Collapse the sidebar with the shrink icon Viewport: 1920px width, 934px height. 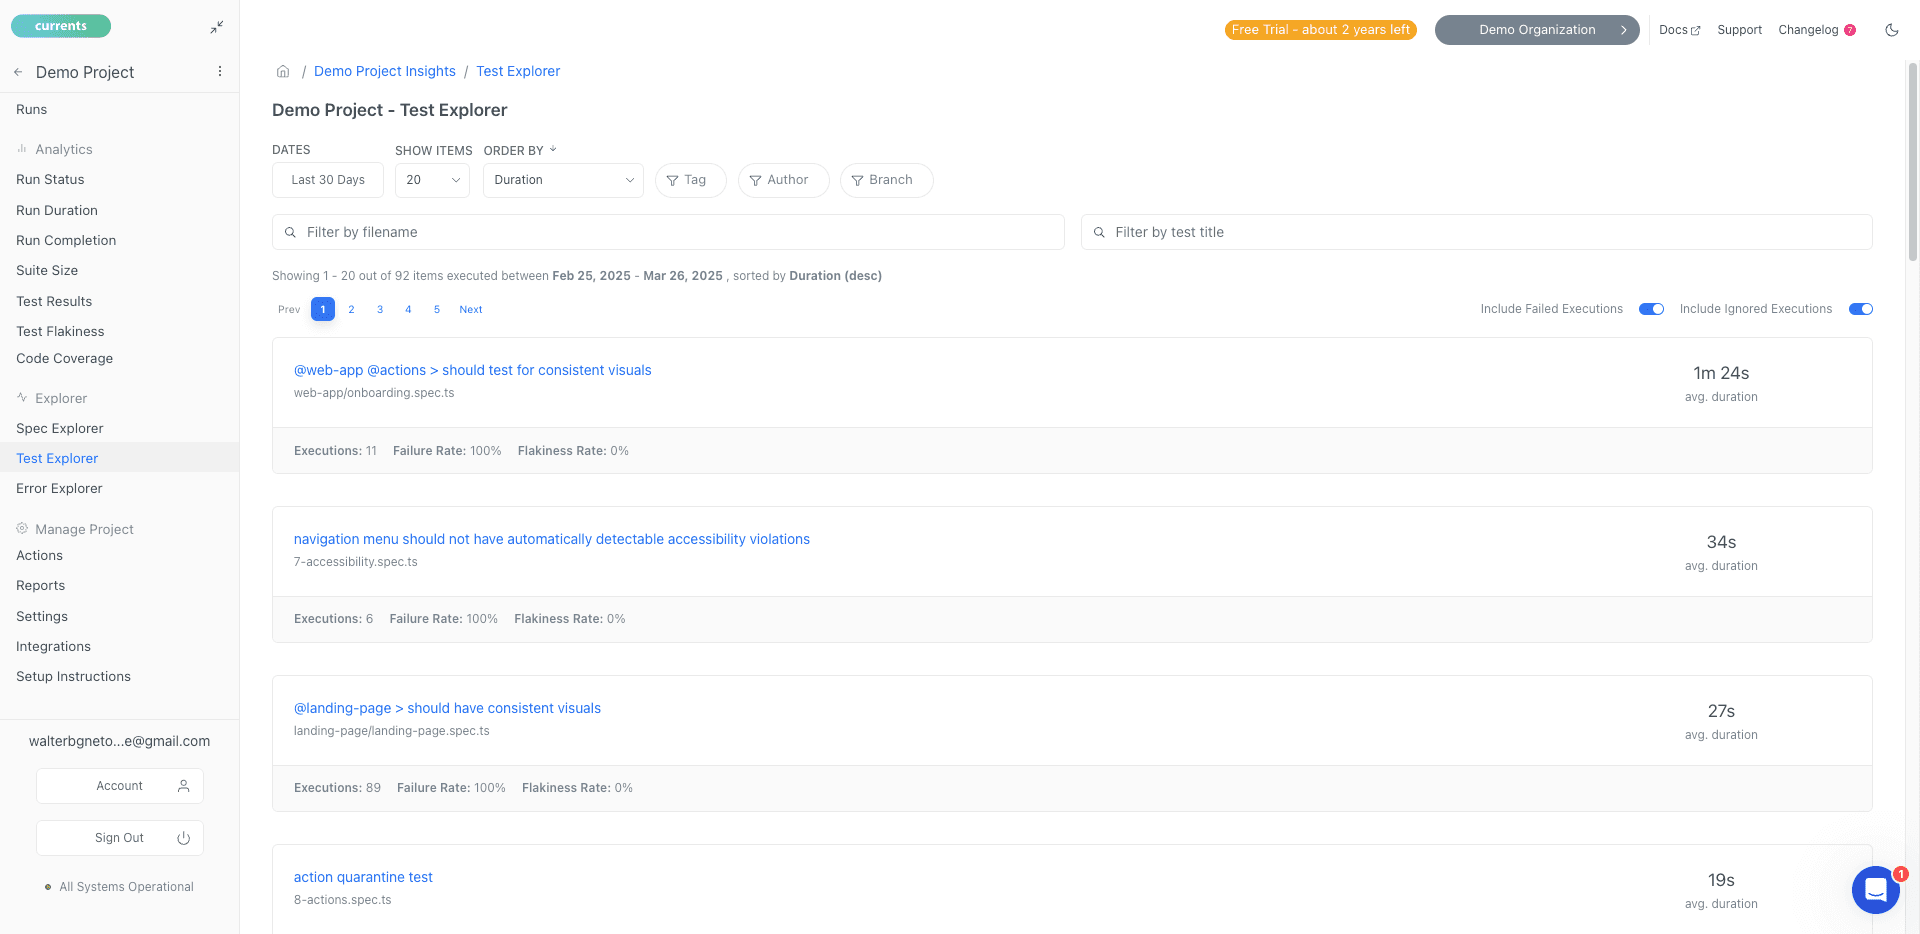[217, 28]
